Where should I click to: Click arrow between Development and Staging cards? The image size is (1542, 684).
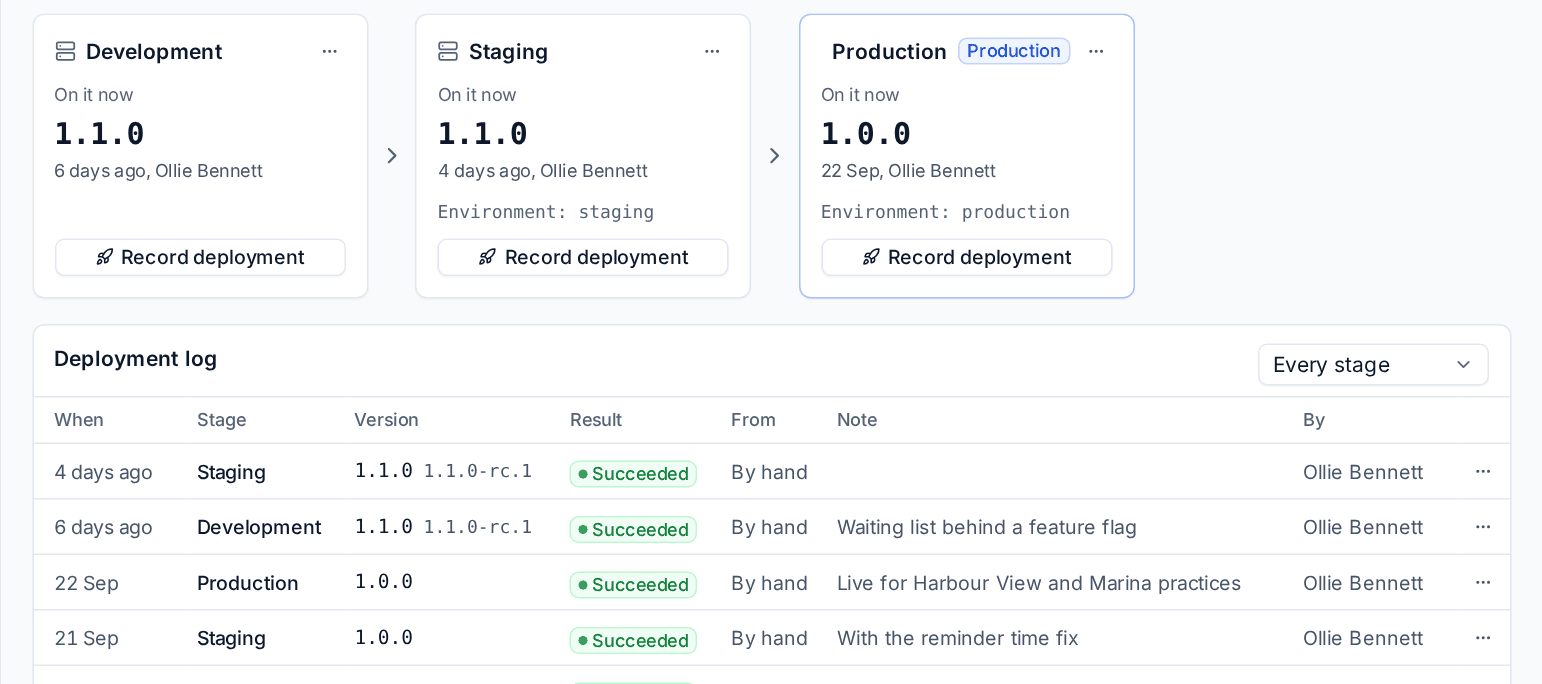click(392, 156)
